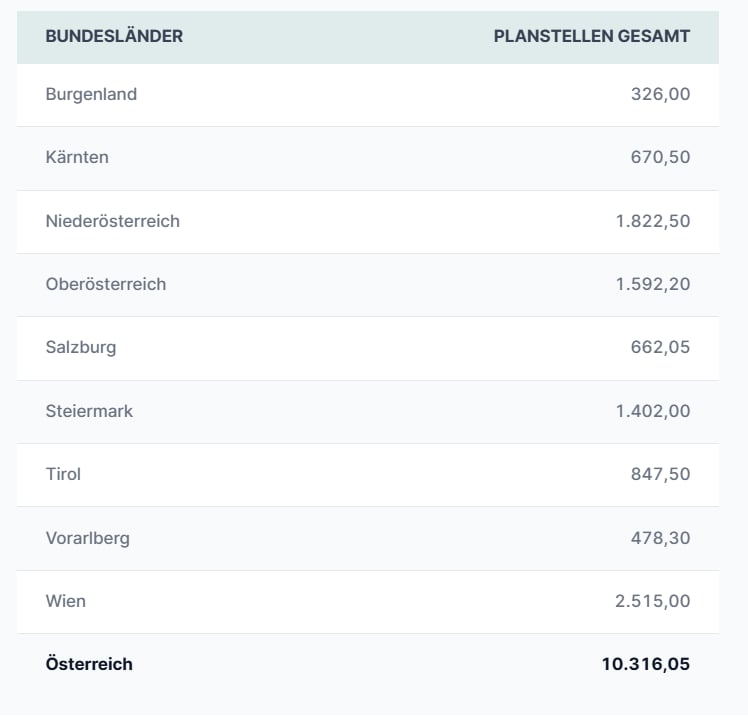Select the Tirol row label

tap(63, 474)
